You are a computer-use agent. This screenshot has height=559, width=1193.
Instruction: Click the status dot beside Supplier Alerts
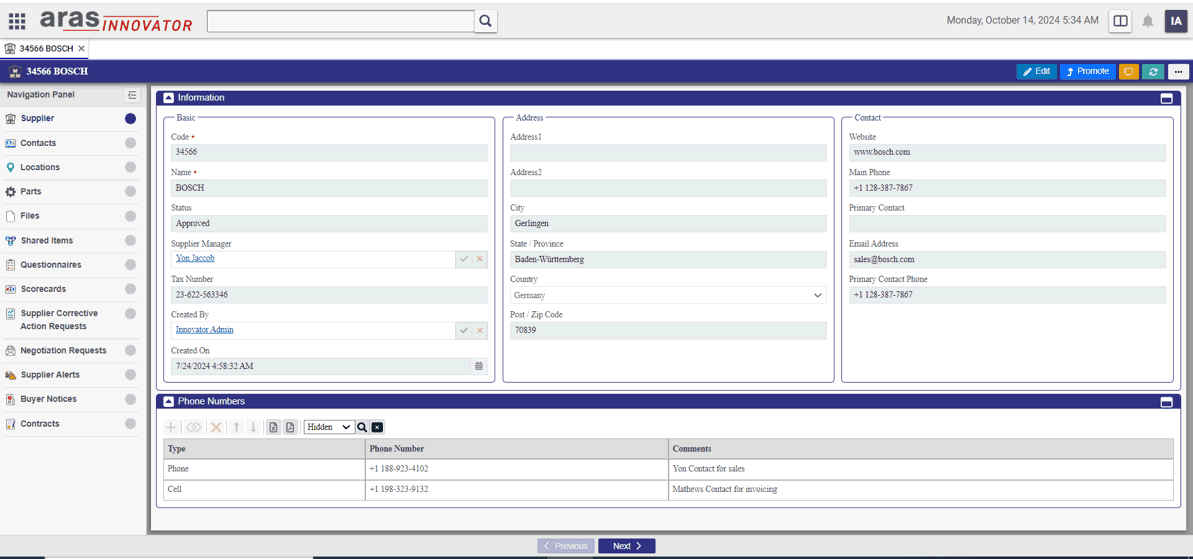[130, 375]
